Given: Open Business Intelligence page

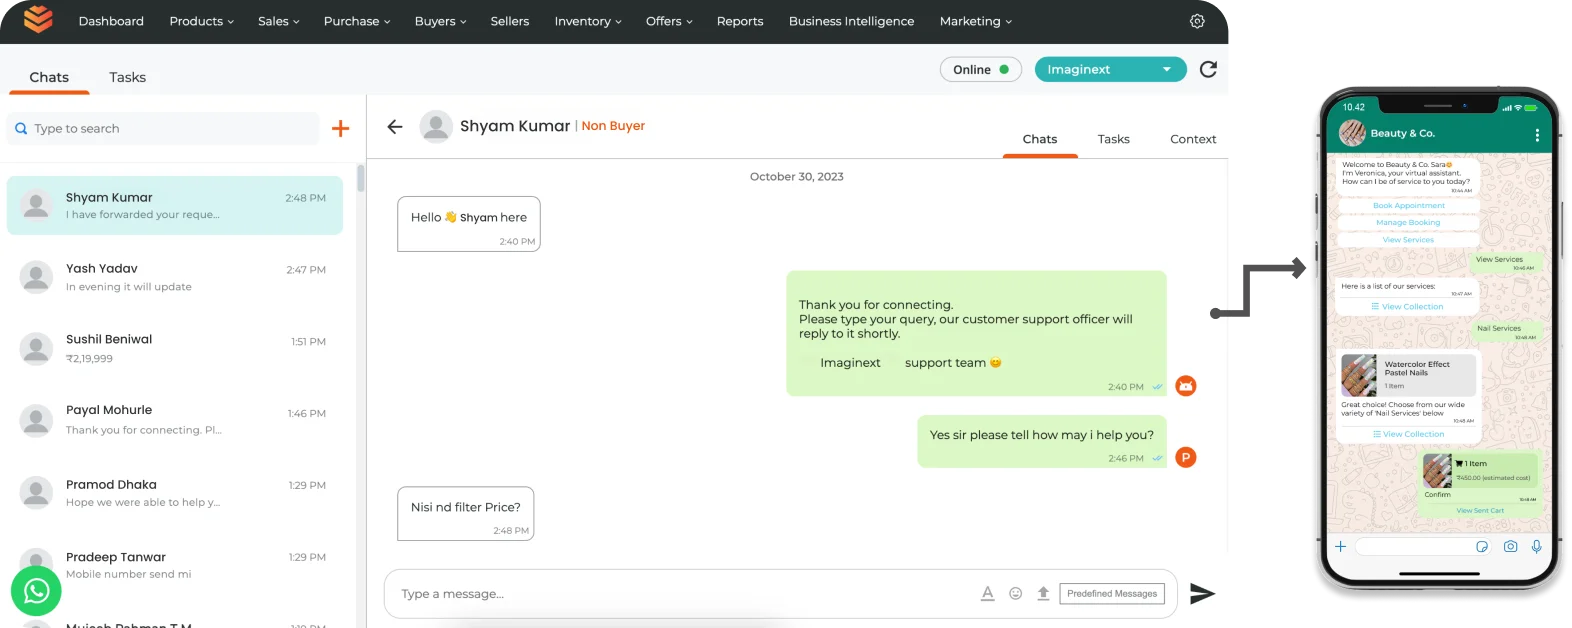Looking at the screenshot, I should [851, 21].
